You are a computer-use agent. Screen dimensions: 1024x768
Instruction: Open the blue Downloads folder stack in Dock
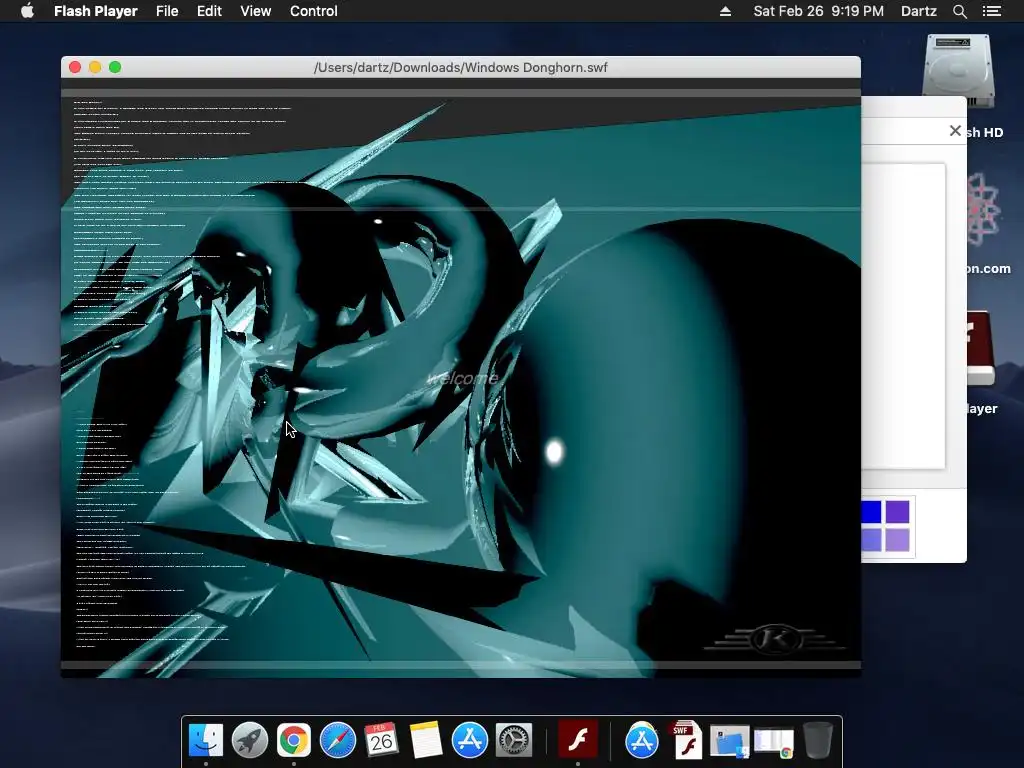[729, 741]
